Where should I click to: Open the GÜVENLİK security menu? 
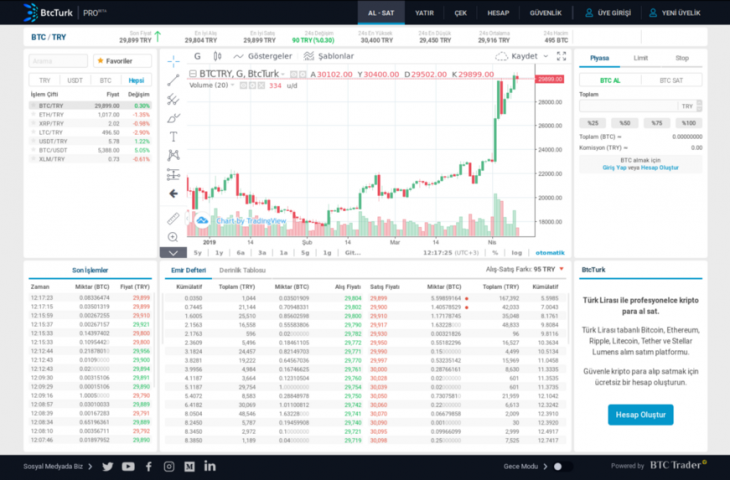coord(546,13)
